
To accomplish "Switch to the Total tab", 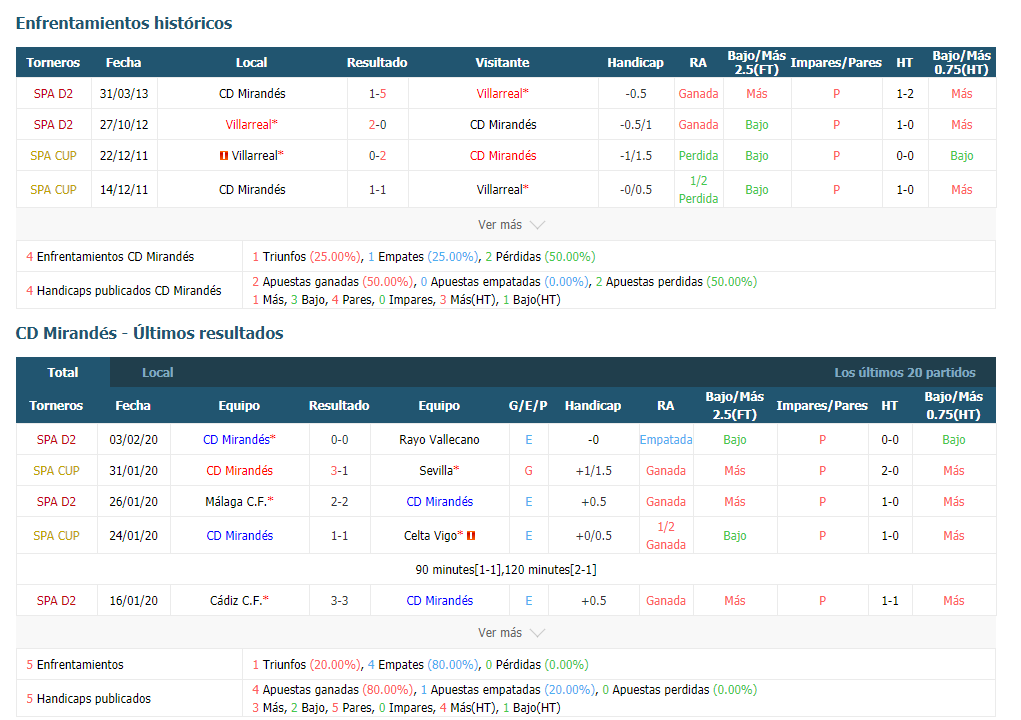I will 63,372.
